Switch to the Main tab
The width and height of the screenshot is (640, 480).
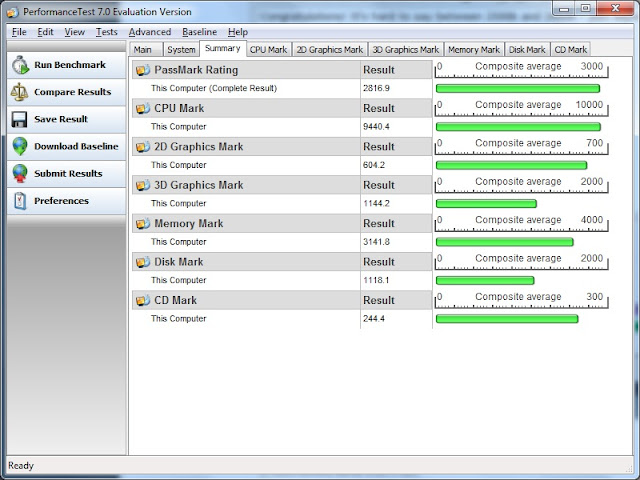(x=146, y=50)
